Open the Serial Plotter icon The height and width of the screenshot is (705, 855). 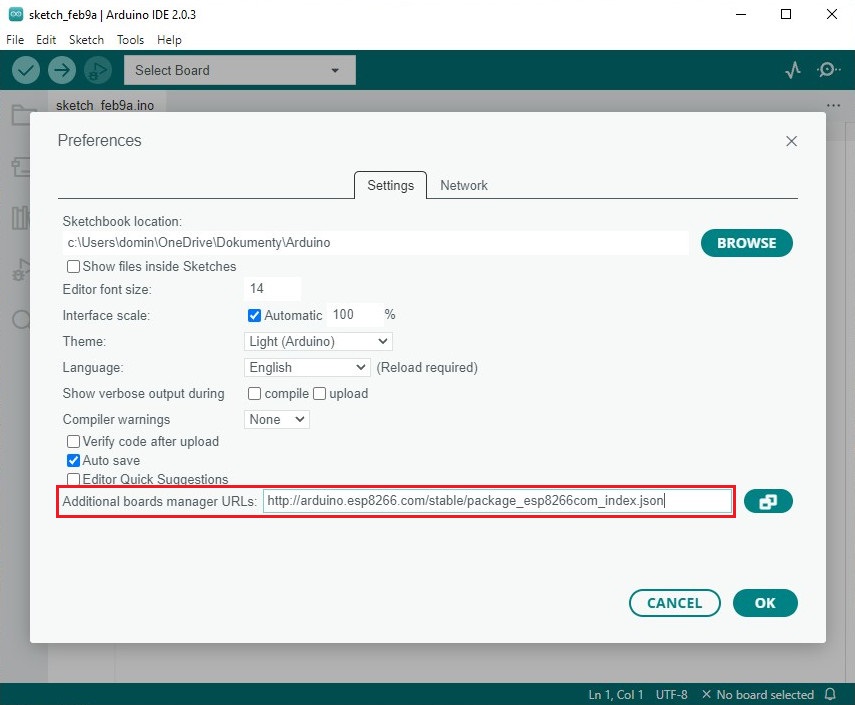point(793,70)
